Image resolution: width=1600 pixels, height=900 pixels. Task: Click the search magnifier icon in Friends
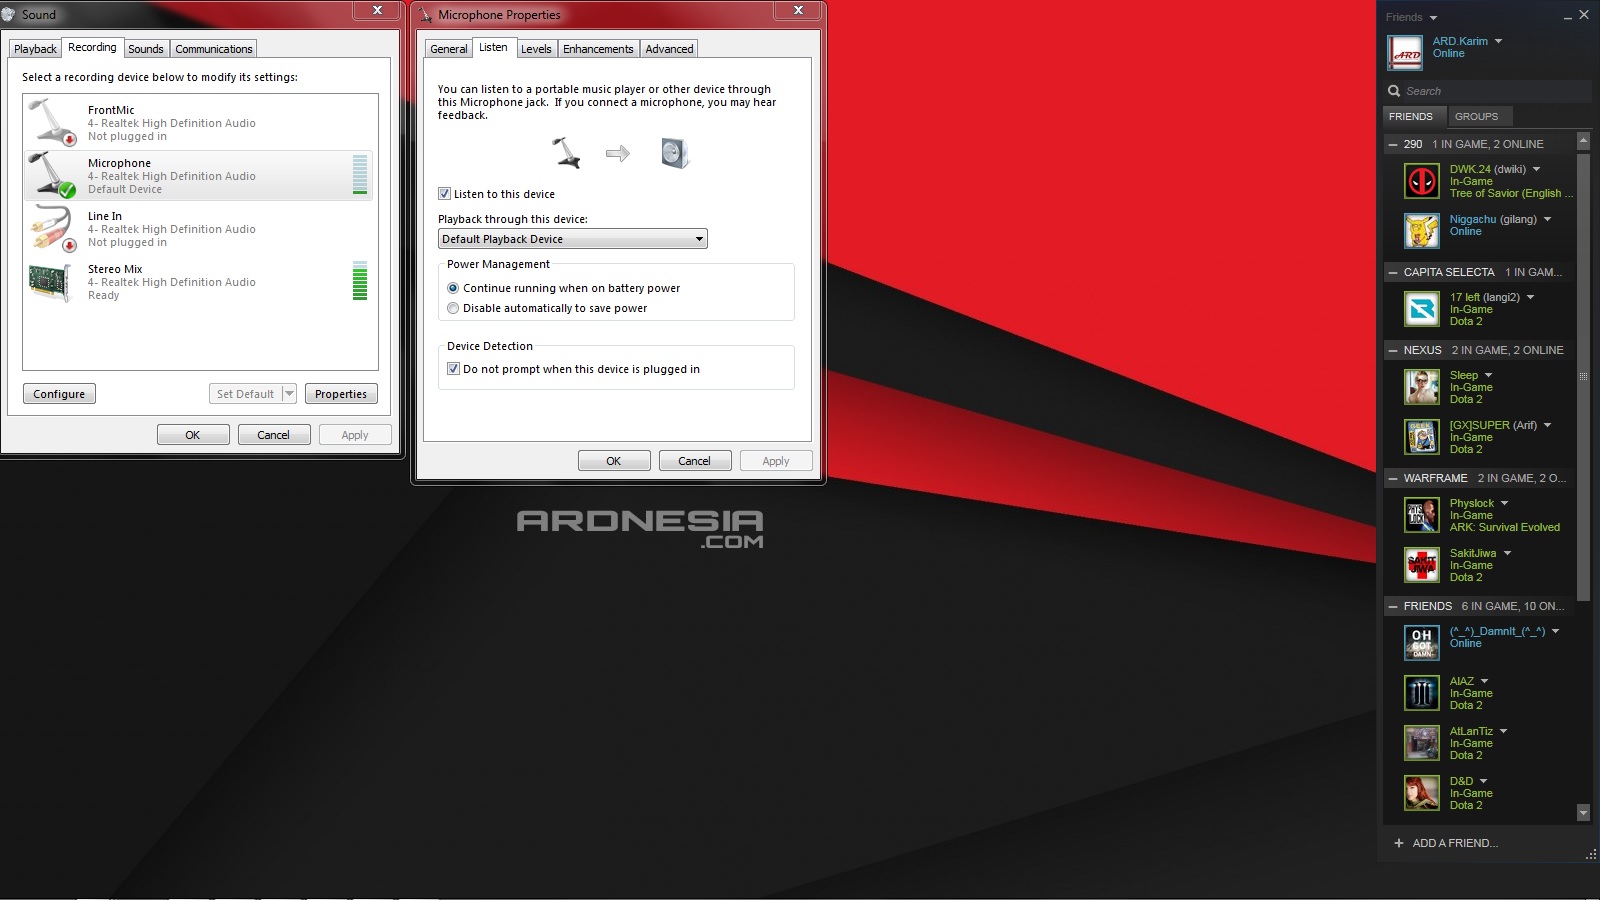1394,91
